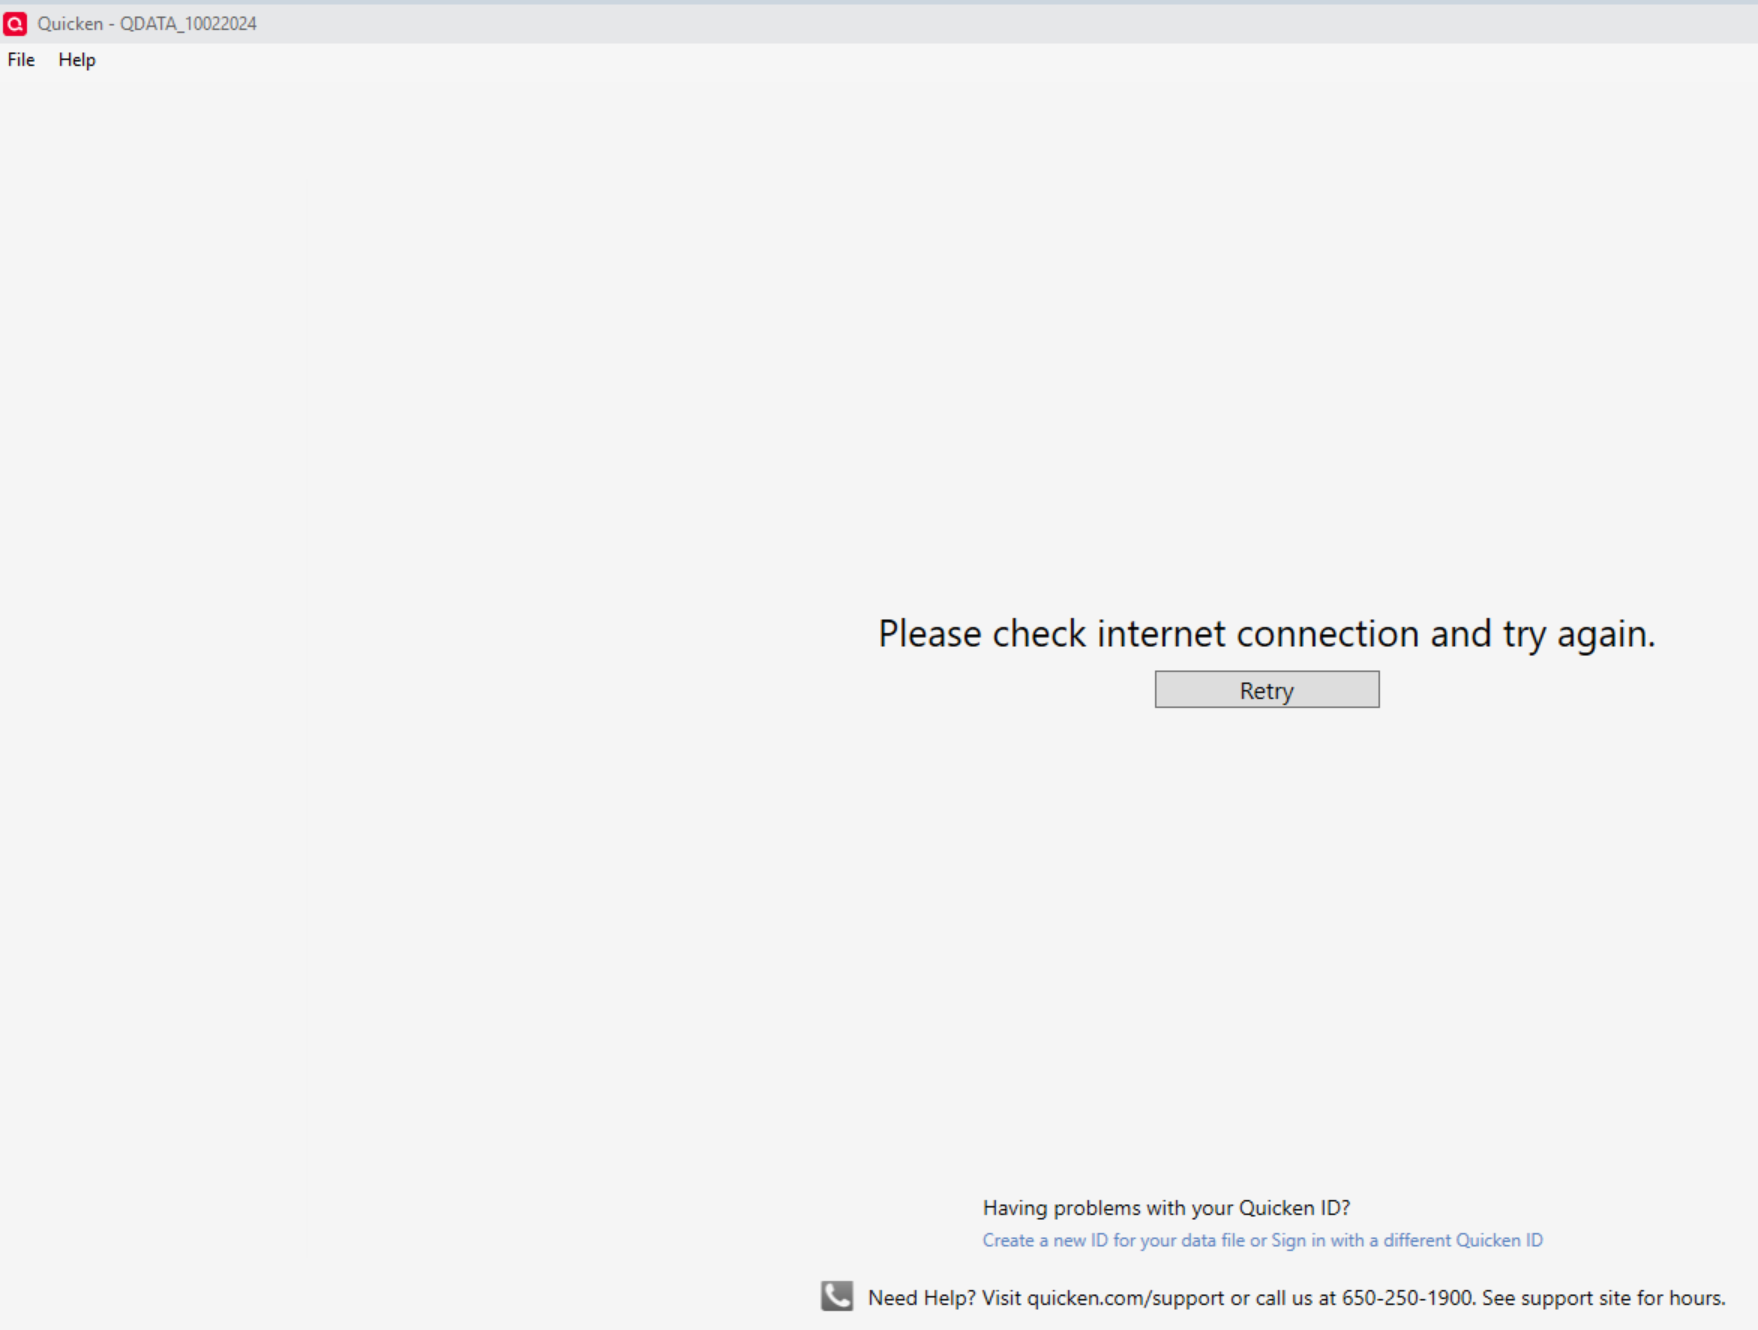Open link to create new ID or sign in
The height and width of the screenshot is (1330, 1758).
click(x=1262, y=1240)
